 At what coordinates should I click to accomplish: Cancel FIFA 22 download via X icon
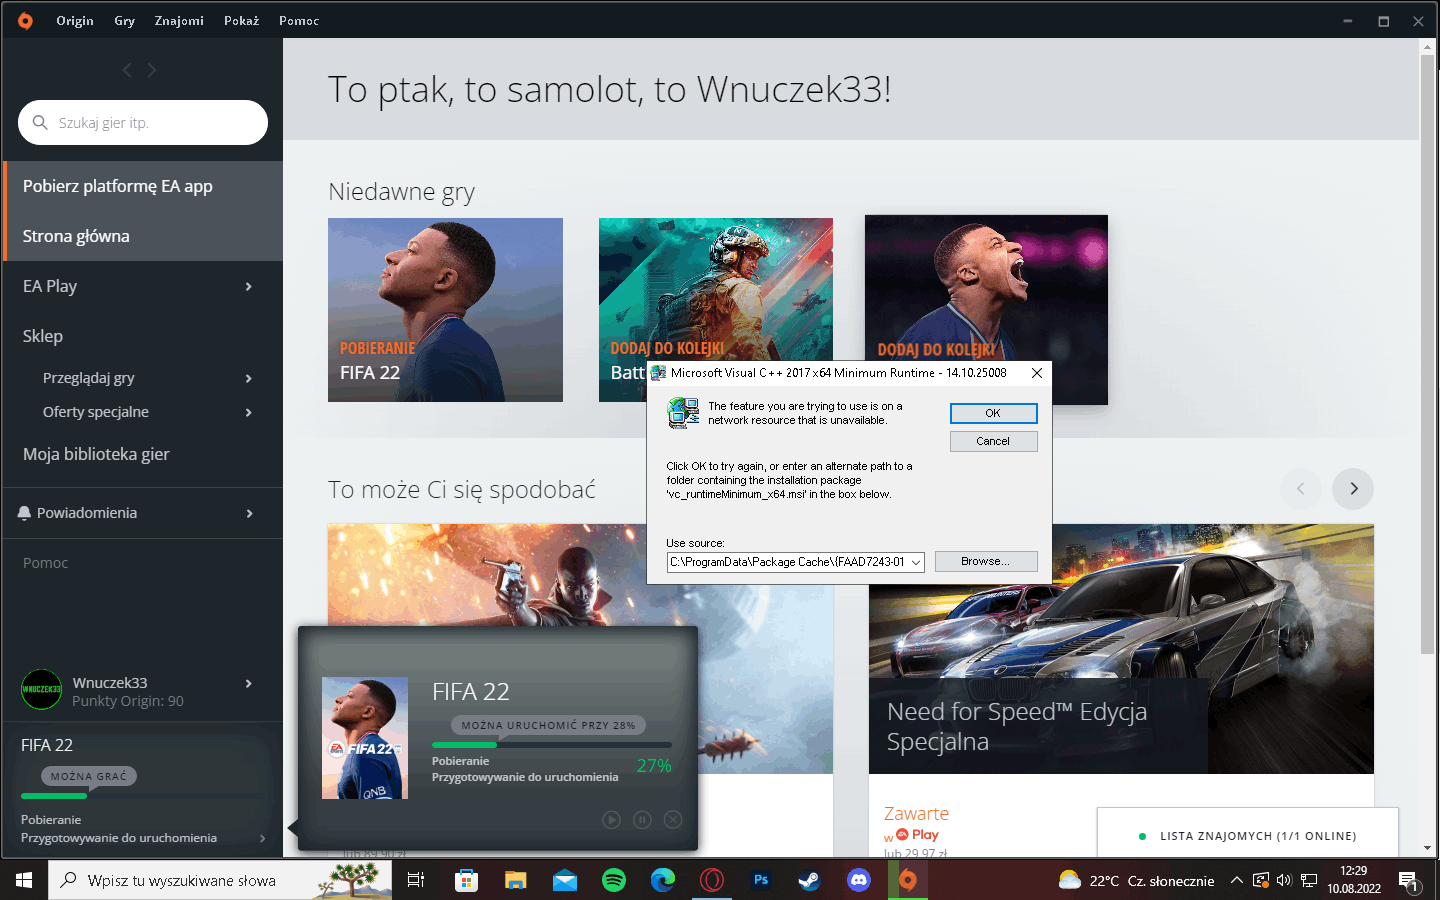673,820
